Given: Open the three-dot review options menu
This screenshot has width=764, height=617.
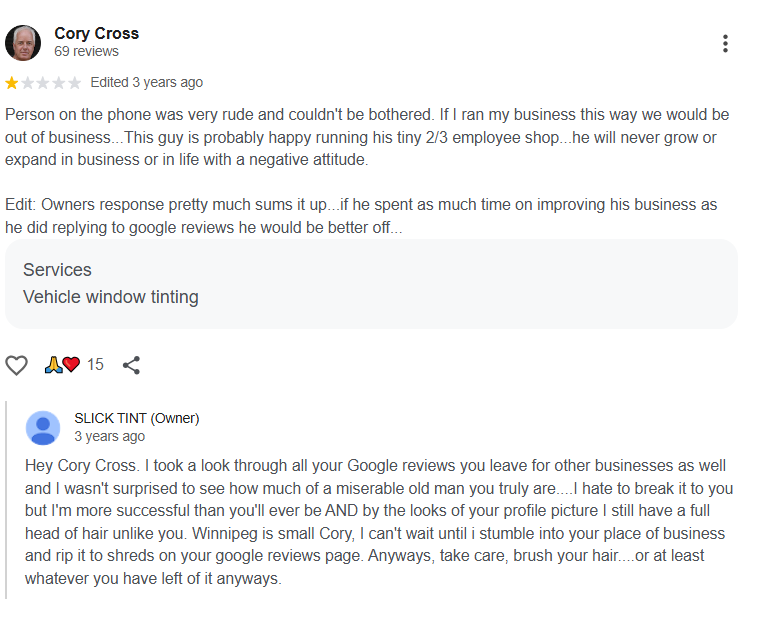Looking at the screenshot, I should click(725, 43).
